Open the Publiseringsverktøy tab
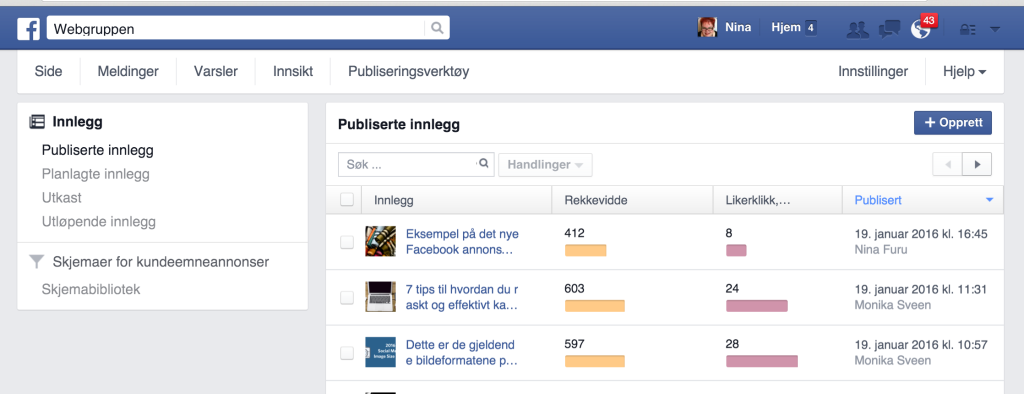 [x=408, y=71]
